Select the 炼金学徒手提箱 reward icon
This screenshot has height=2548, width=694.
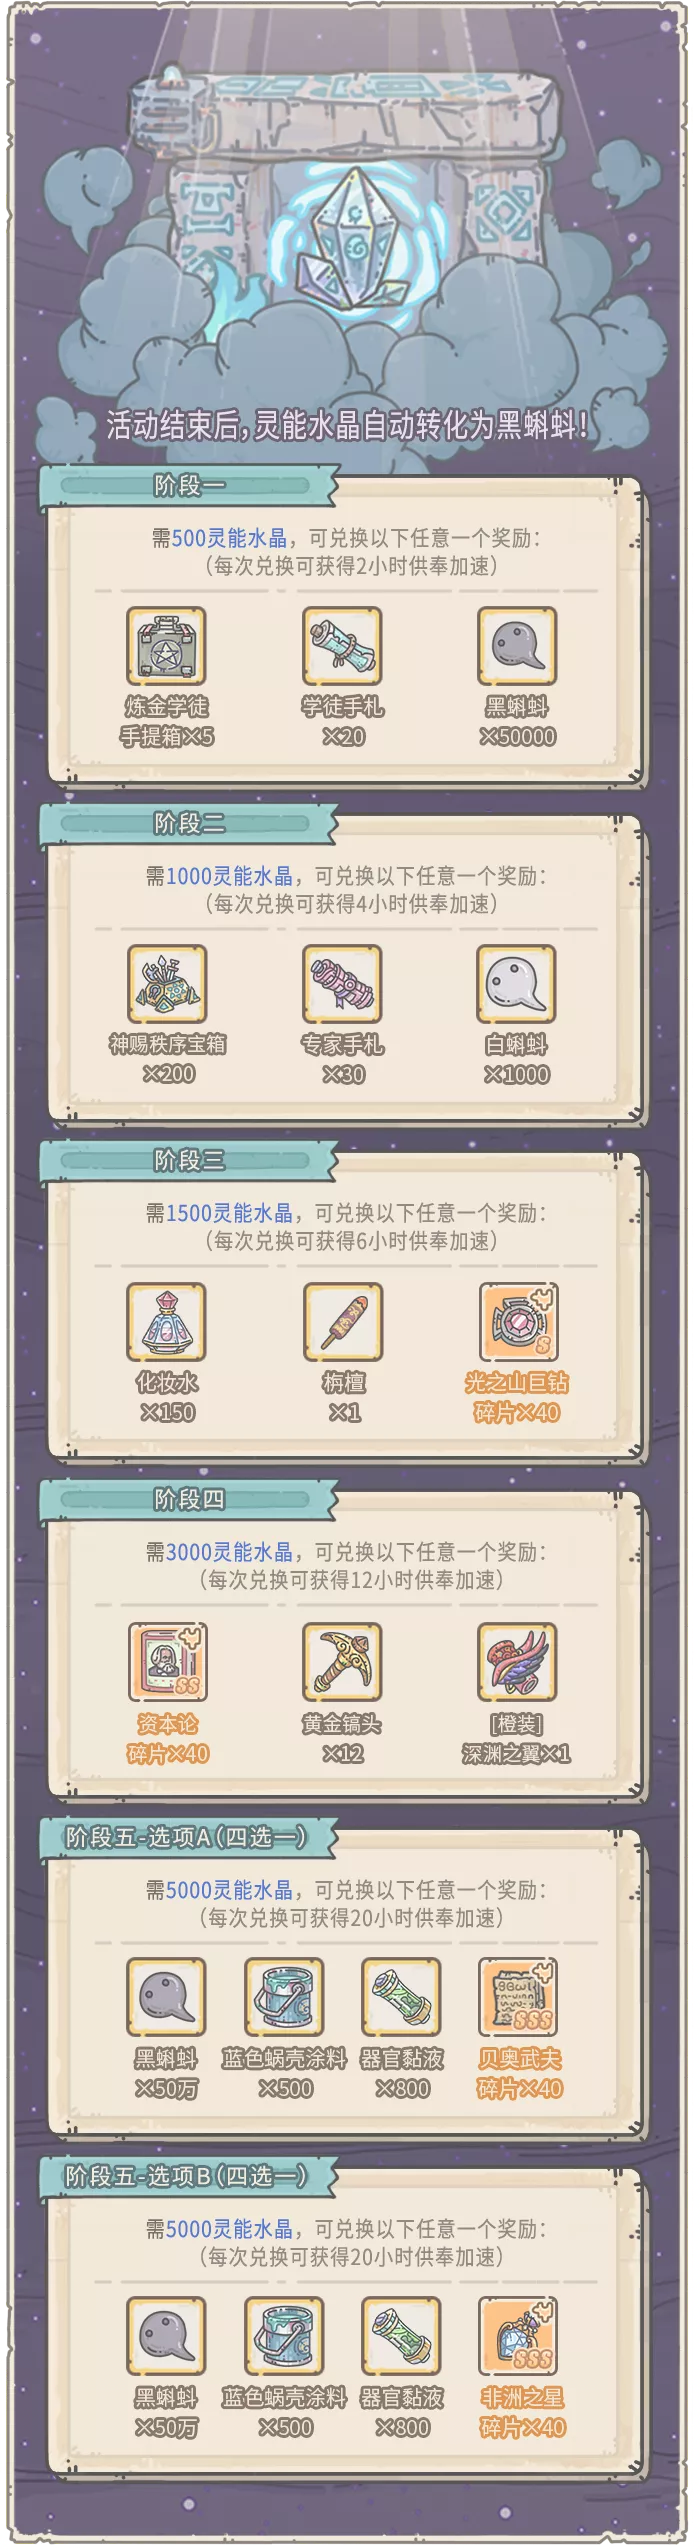(x=166, y=646)
